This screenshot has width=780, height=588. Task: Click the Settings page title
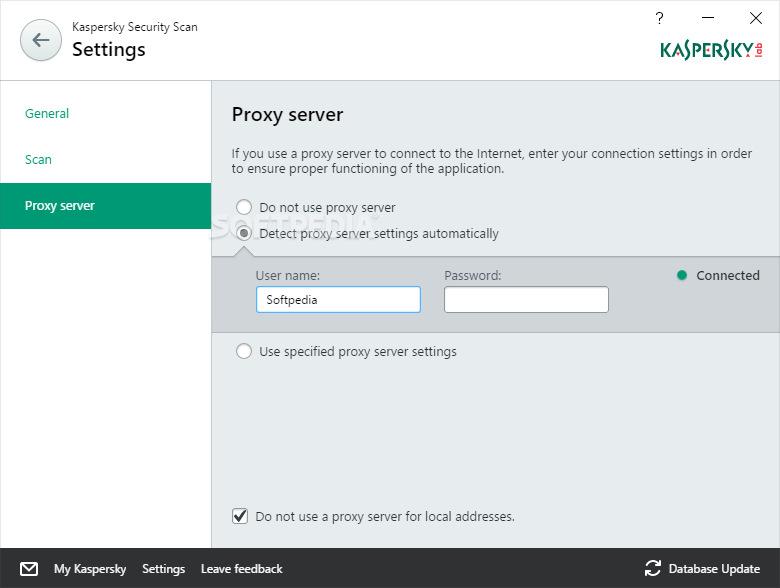[x=109, y=50]
